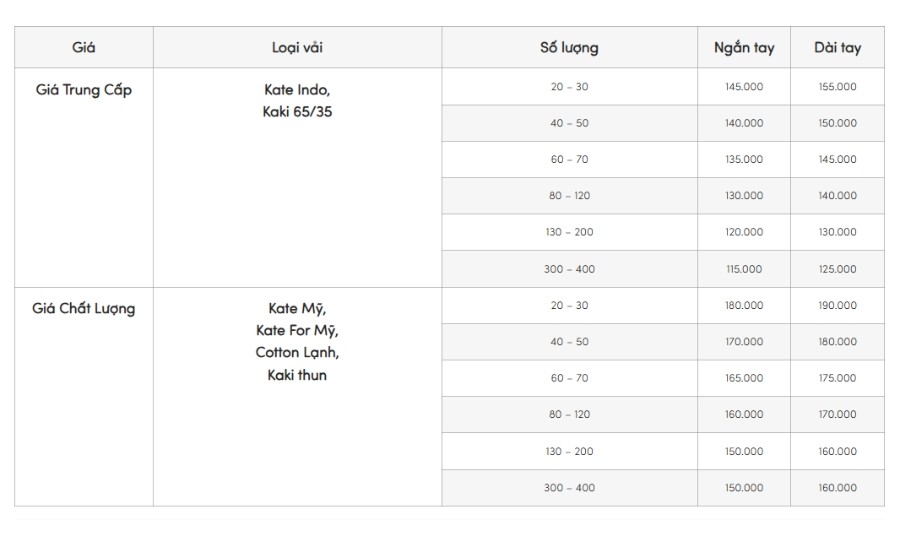Select the 155.000 long-sleeve price cell
This screenshot has height=533, width=900.
[837, 87]
